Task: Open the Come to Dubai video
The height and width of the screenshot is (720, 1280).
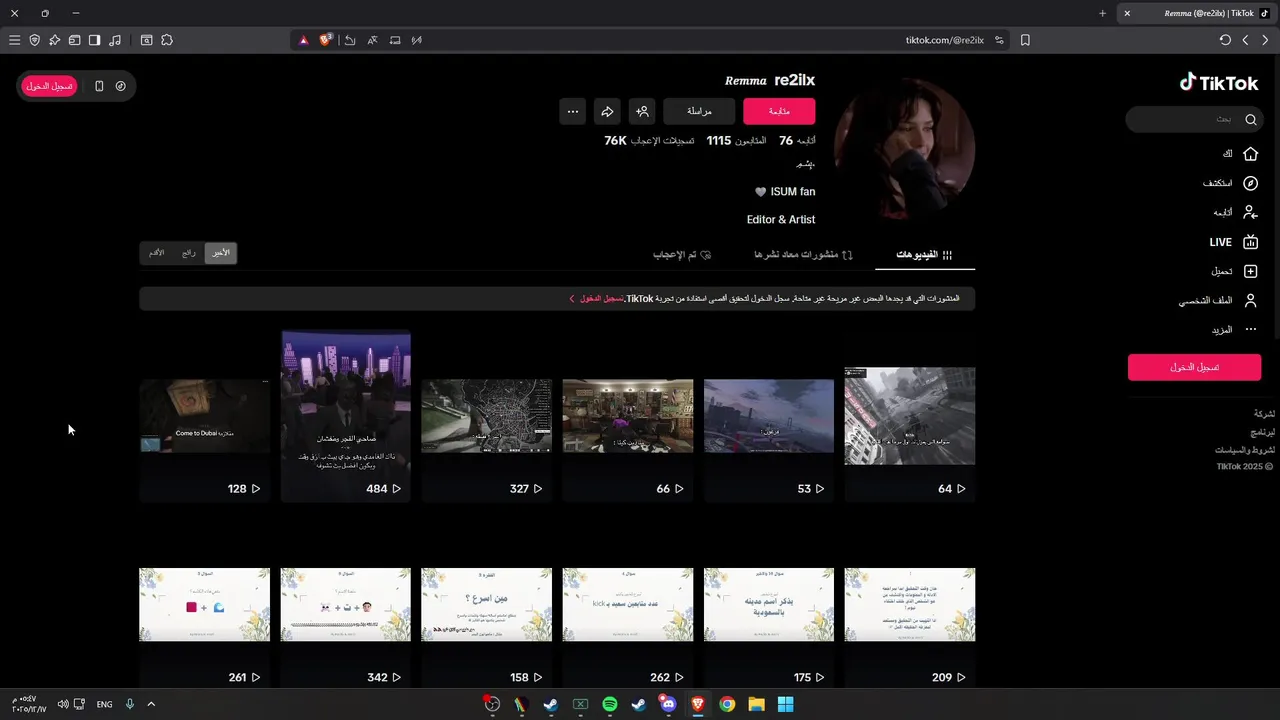Action: click(x=204, y=416)
